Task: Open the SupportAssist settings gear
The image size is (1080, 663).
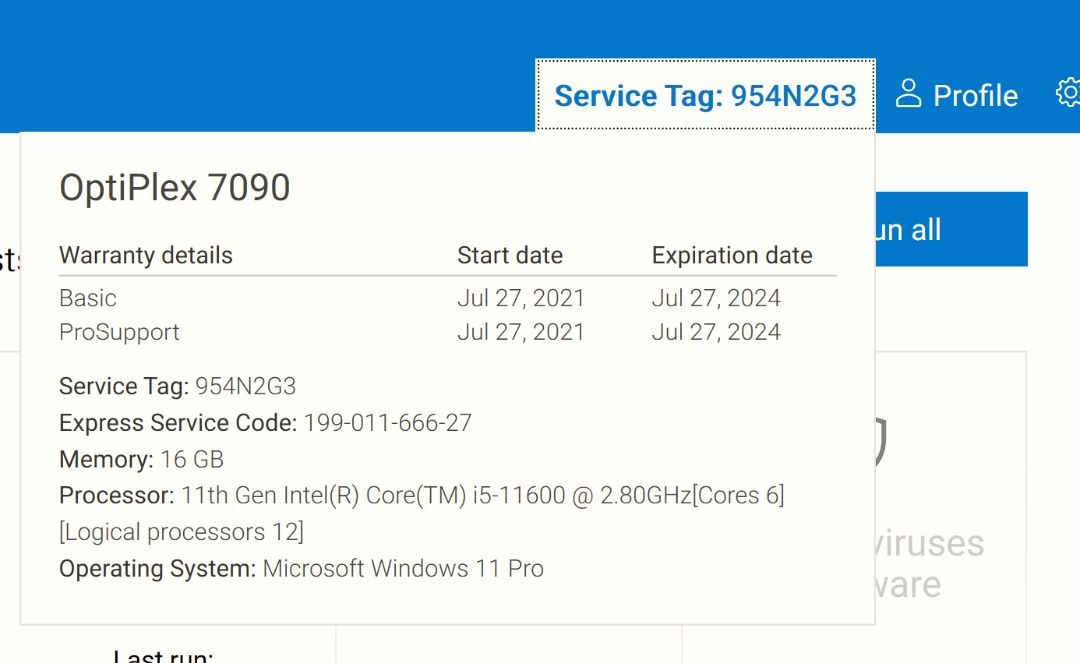Action: (x=1068, y=92)
